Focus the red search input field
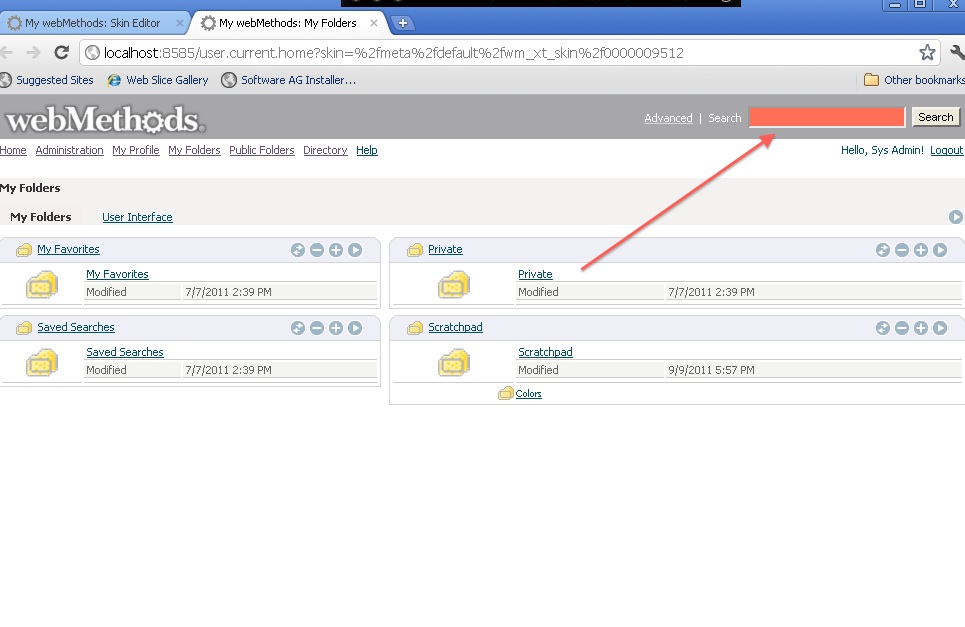Viewport: 965px width, 627px height. click(827, 117)
